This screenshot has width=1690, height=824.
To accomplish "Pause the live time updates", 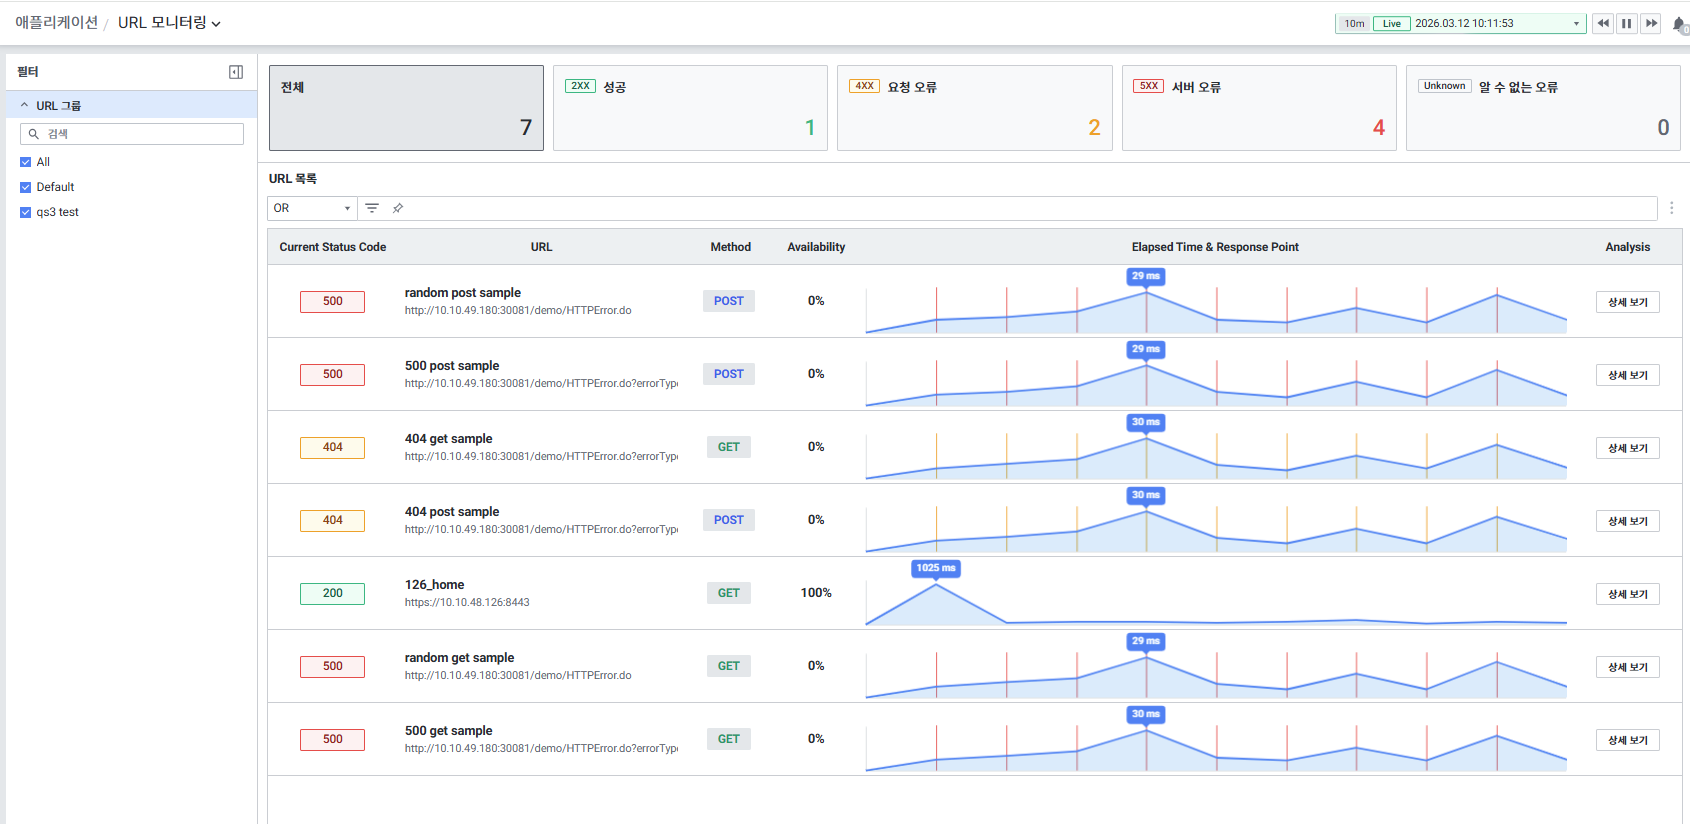I will coord(1627,23).
